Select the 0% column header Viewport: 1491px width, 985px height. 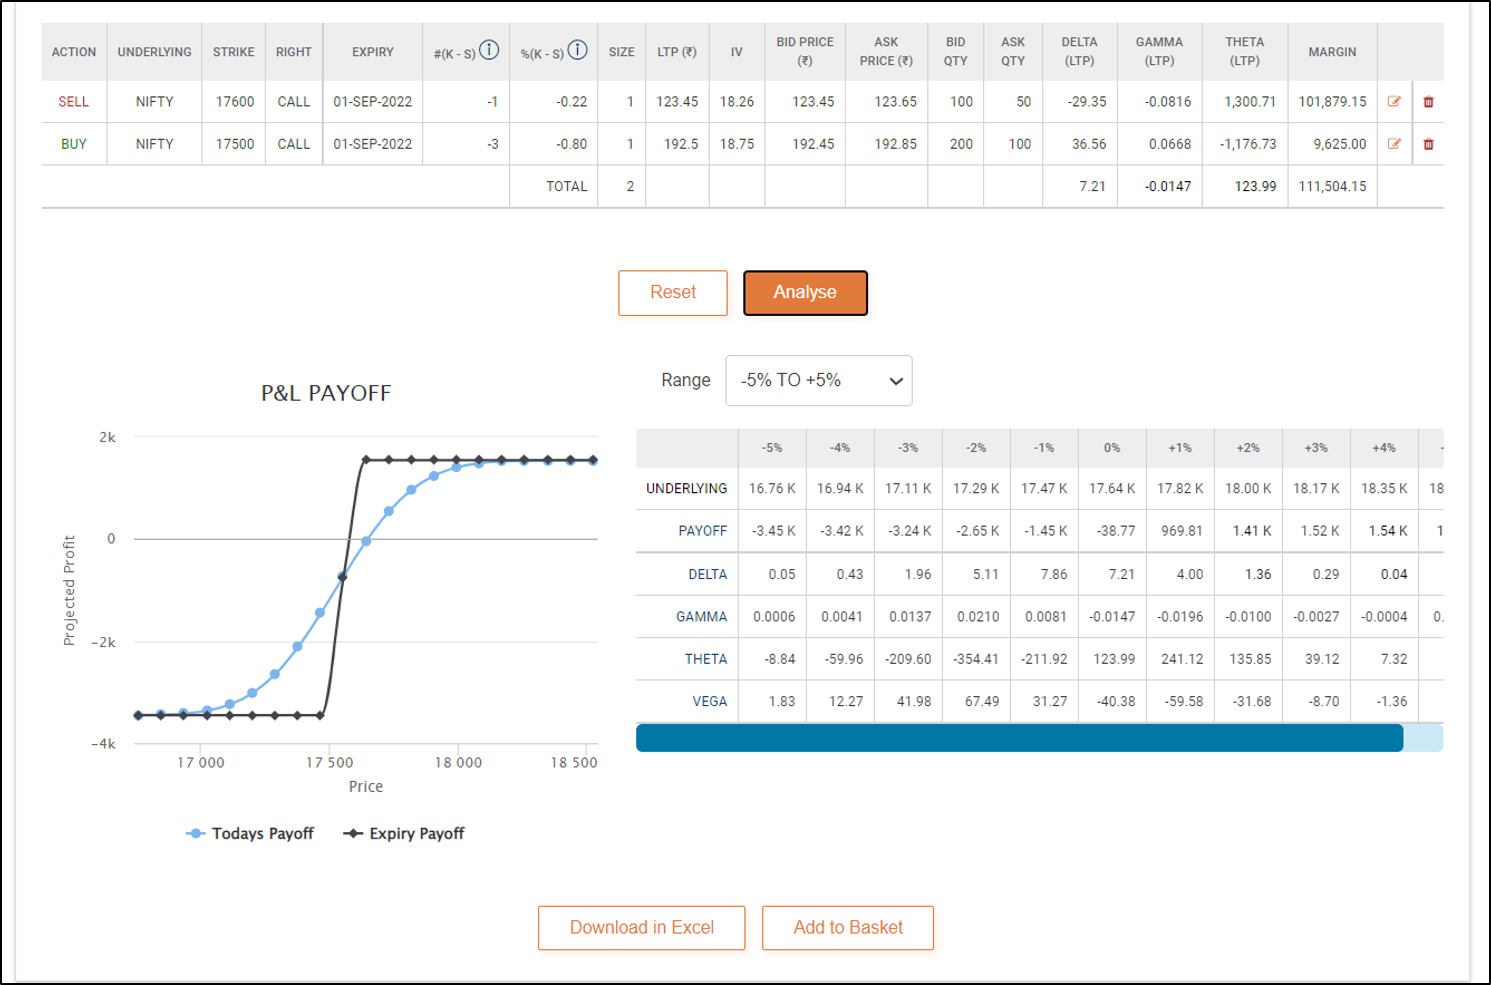coord(1111,448)
